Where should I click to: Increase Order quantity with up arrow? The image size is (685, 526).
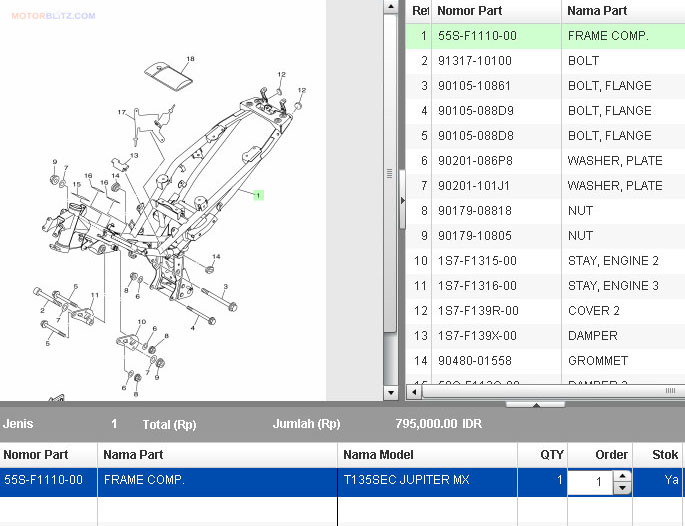pyautogui.click(x=623, y=475)
